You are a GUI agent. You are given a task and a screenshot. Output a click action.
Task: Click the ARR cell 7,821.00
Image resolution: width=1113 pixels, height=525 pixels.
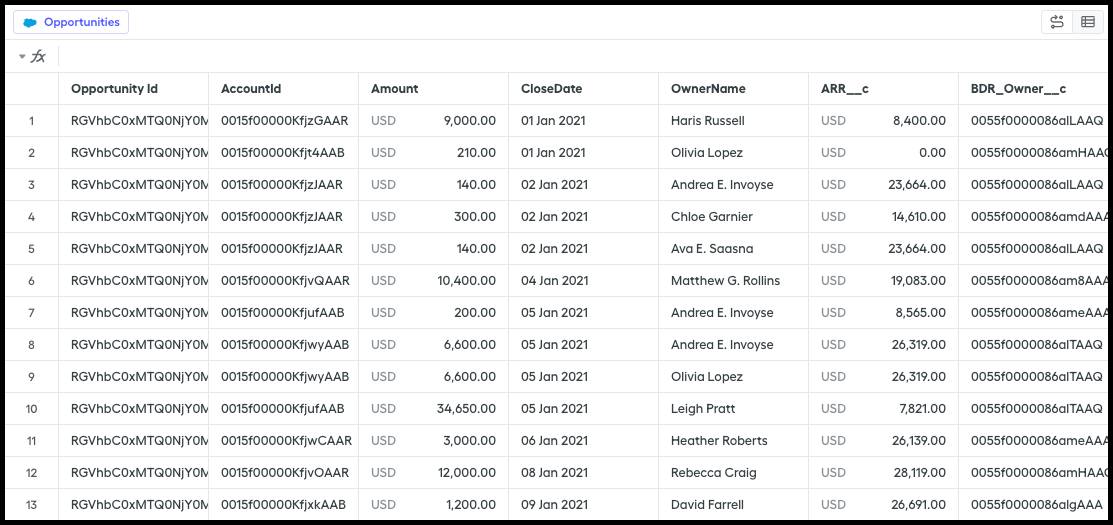click(884, 409)
